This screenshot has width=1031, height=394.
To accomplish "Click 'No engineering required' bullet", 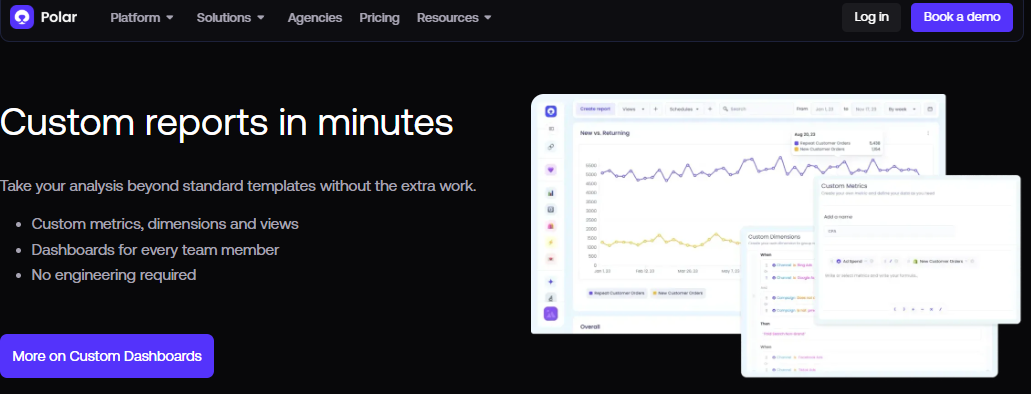I will pyautogui.click(x=114, y=274).
